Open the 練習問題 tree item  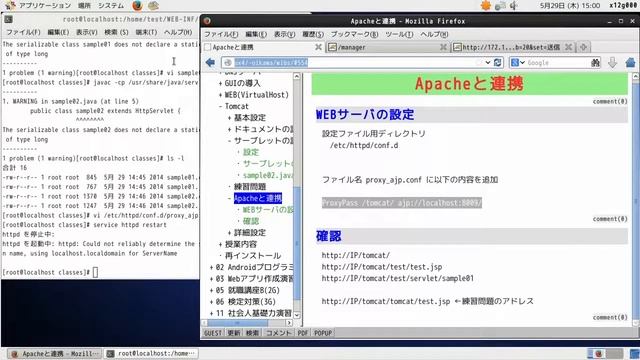coord(250,187)
